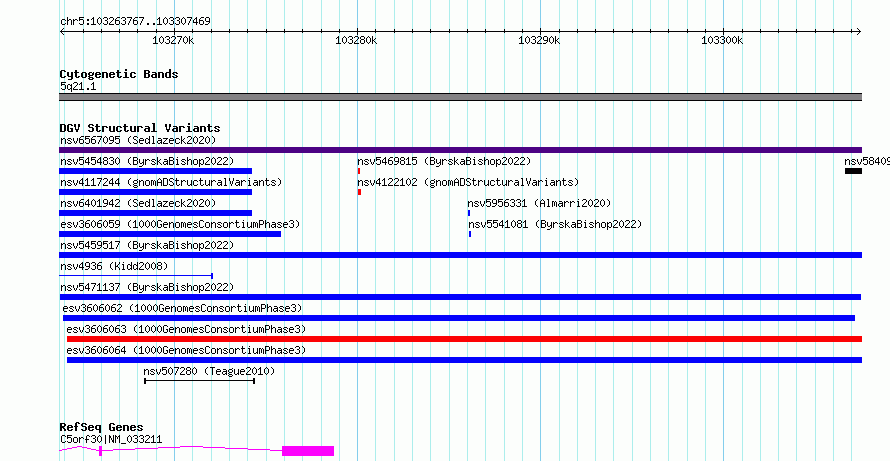
Task: Select the C5orf30|NM_033211 gene label
Action: (x=111, y=439)
